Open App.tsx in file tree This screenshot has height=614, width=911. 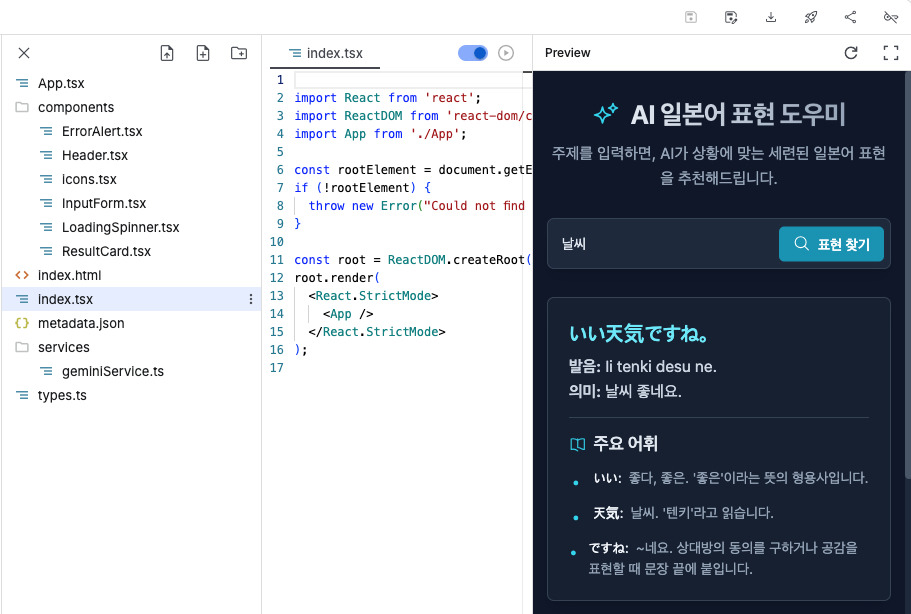61,83
